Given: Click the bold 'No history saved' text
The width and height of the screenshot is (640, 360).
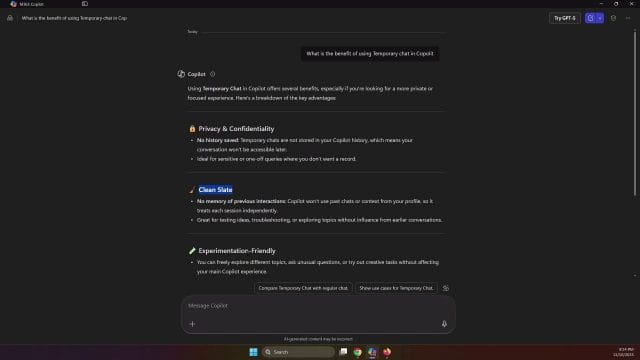Looking at the screenshot, I should [x=218, y=140].
